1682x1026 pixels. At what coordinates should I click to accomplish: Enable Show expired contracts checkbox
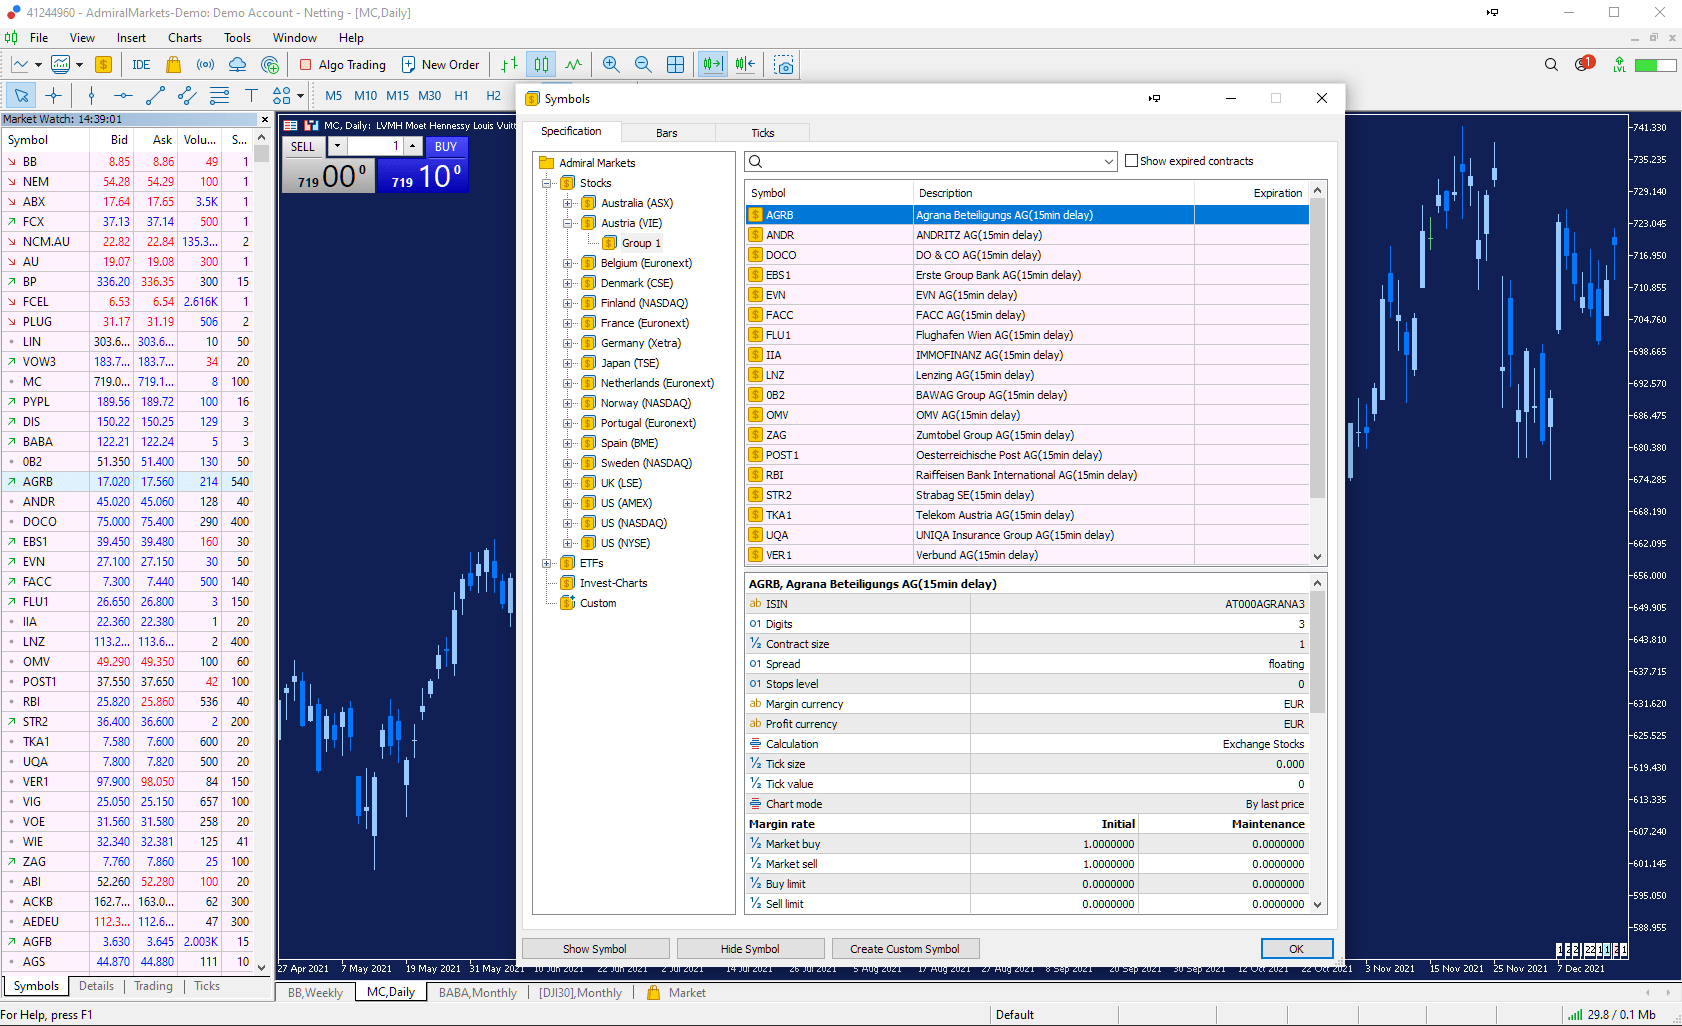(x=1132, y=161)
